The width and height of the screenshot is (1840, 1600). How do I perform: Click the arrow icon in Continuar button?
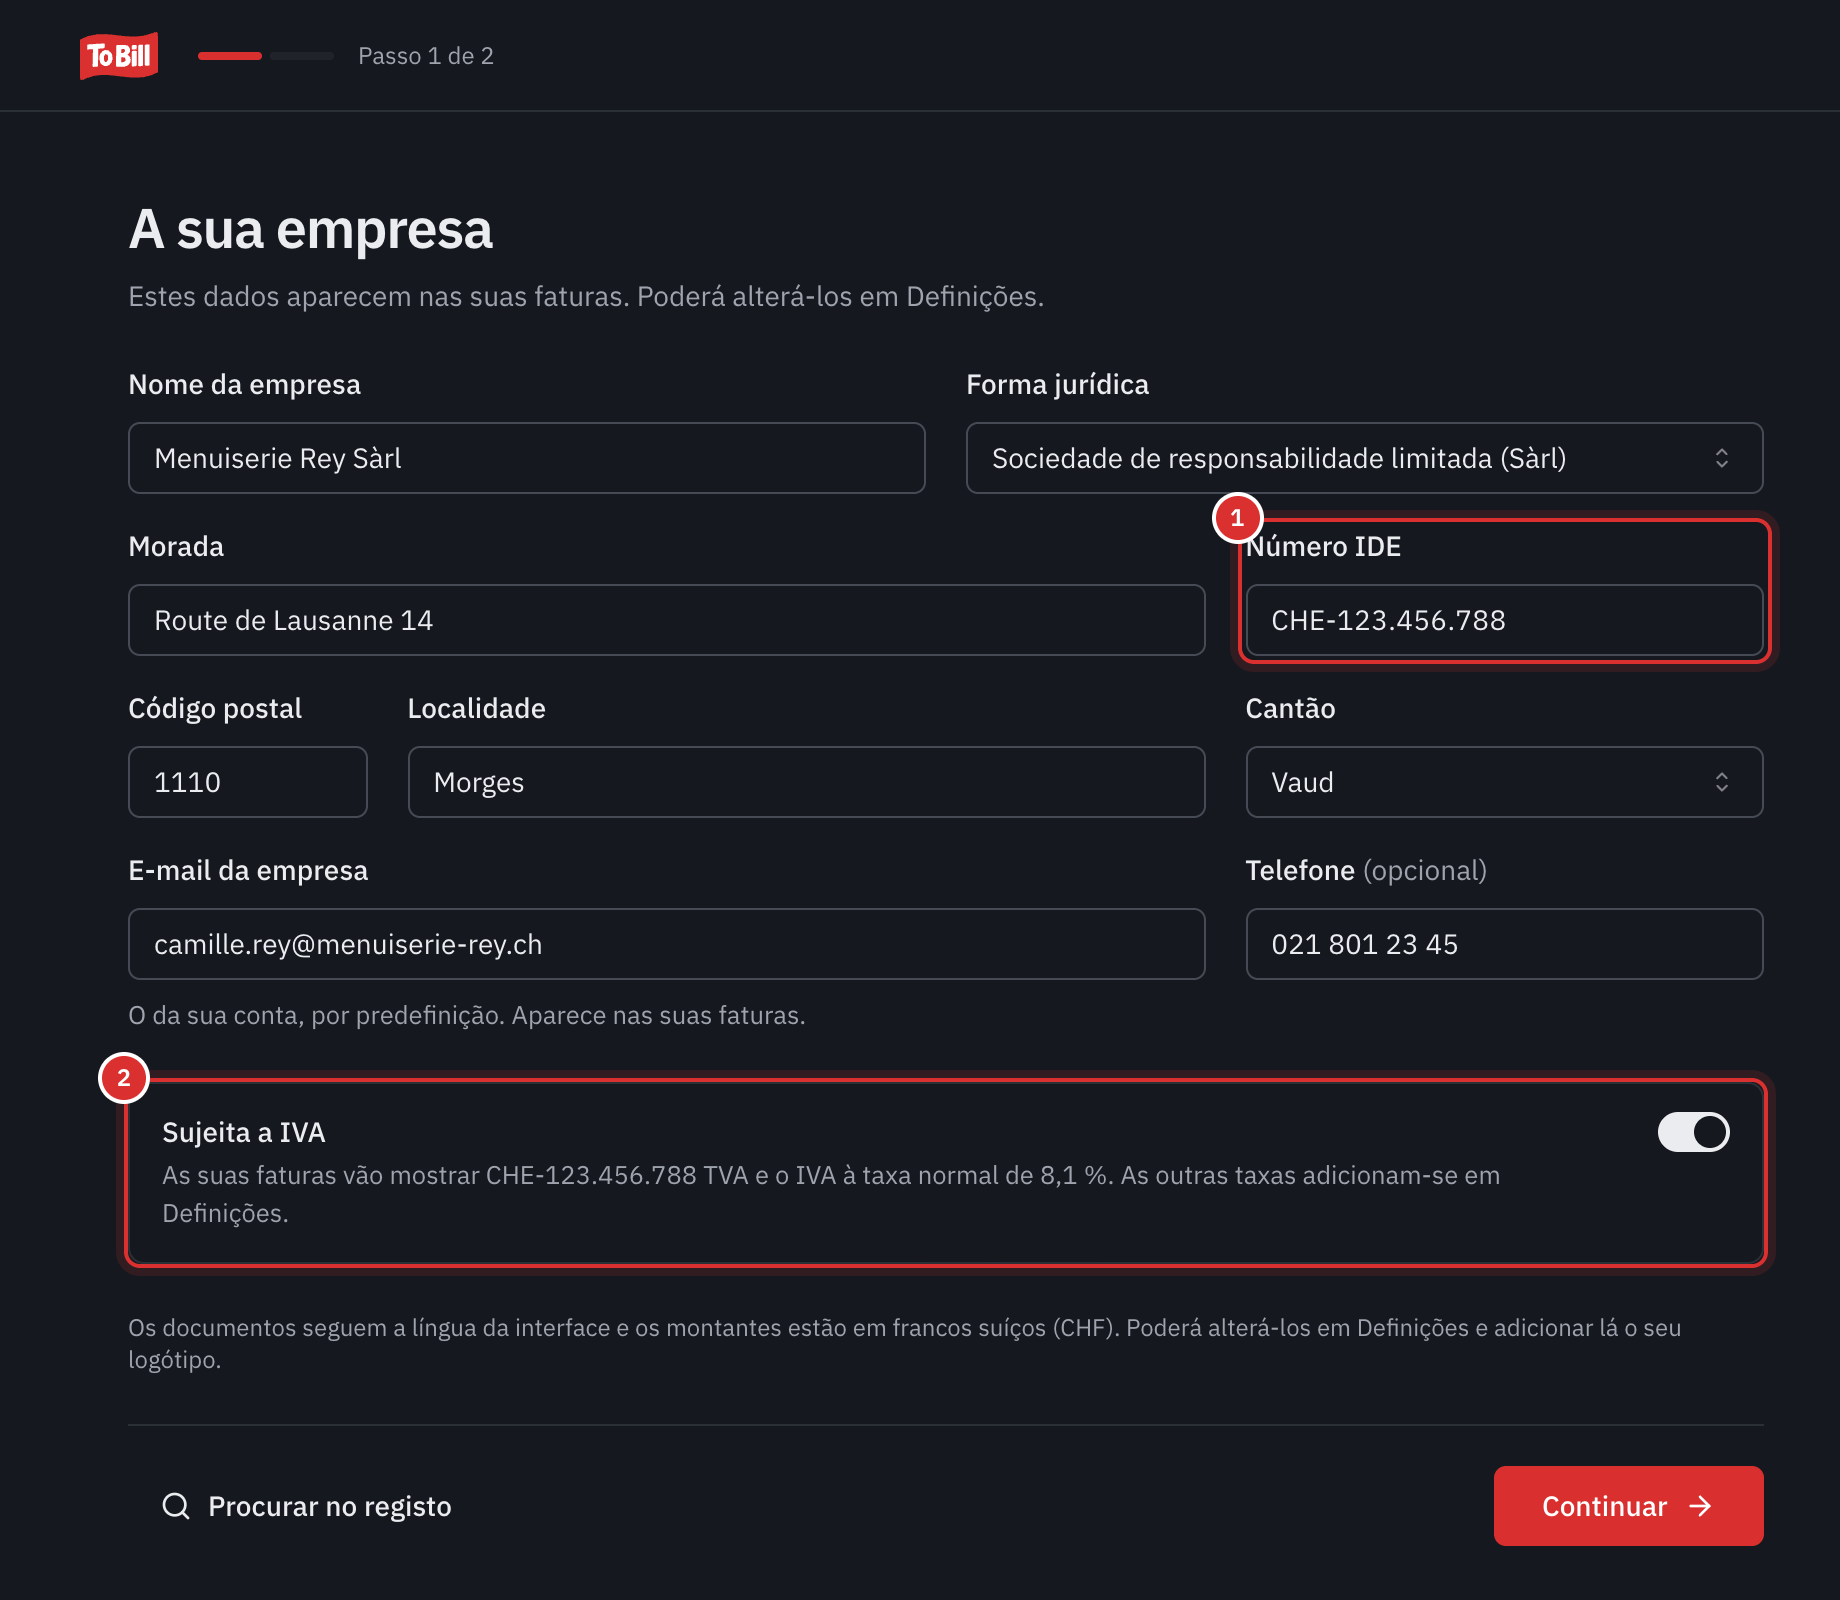(x=1700, y=1506)
